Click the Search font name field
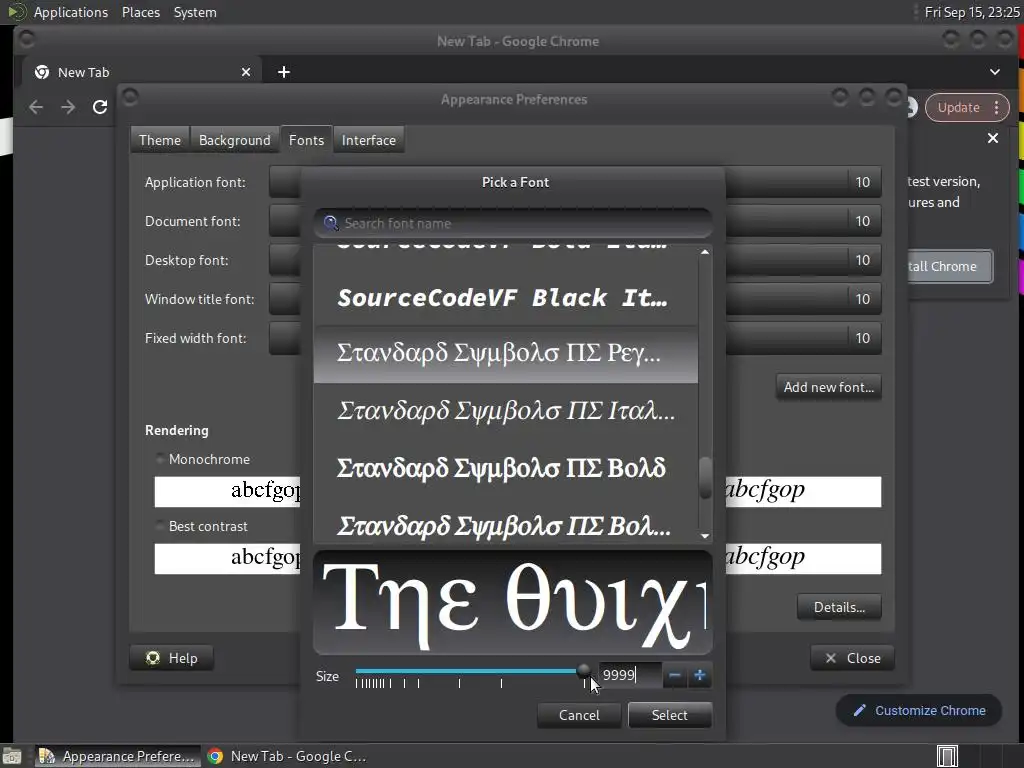Screen dimensions: 1024x768 pos(513,223)
